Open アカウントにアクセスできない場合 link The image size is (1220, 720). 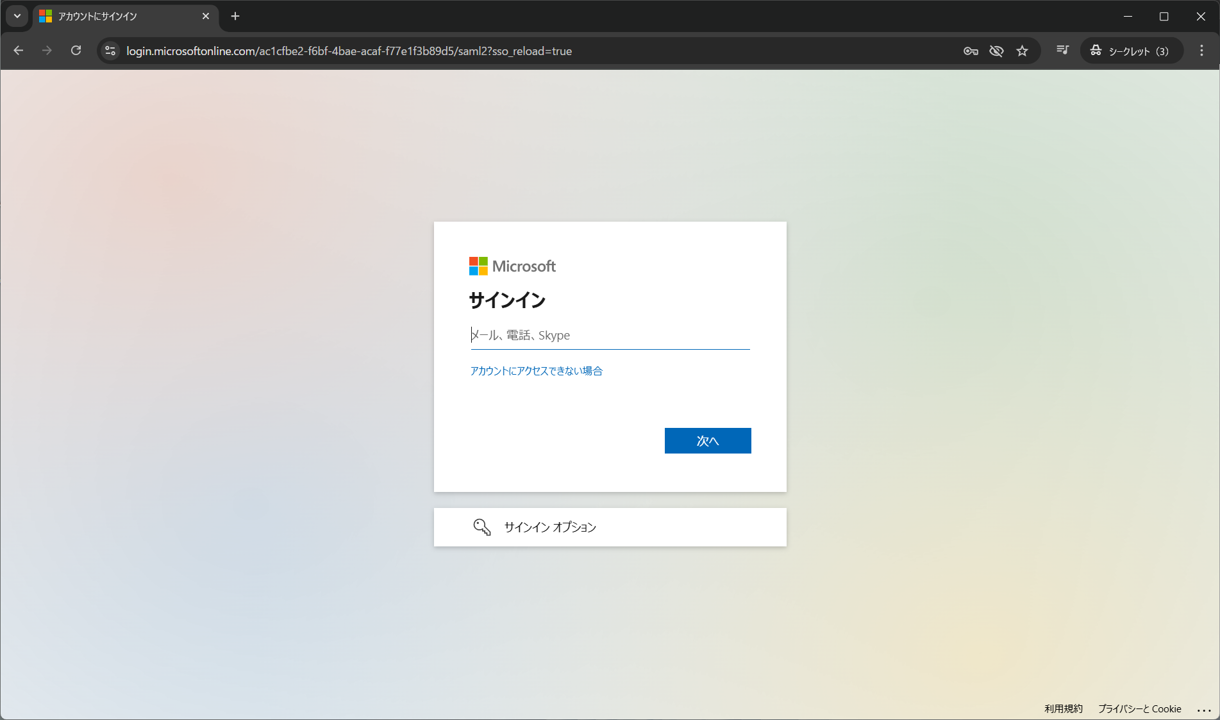[536, 371]
